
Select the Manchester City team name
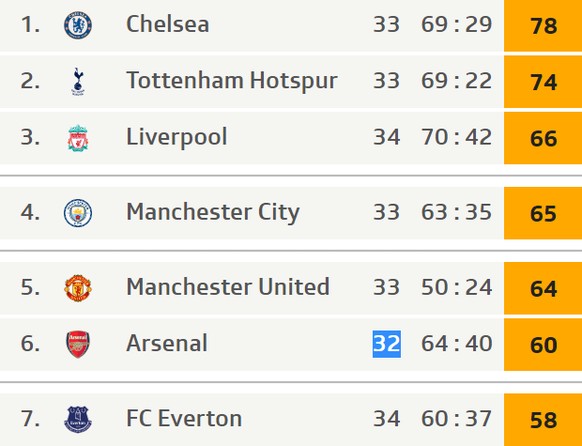coord(213,213)
